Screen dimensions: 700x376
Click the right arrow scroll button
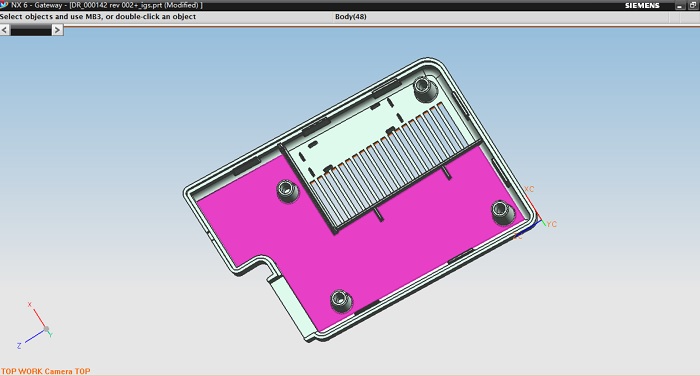[x=57, y=30]
